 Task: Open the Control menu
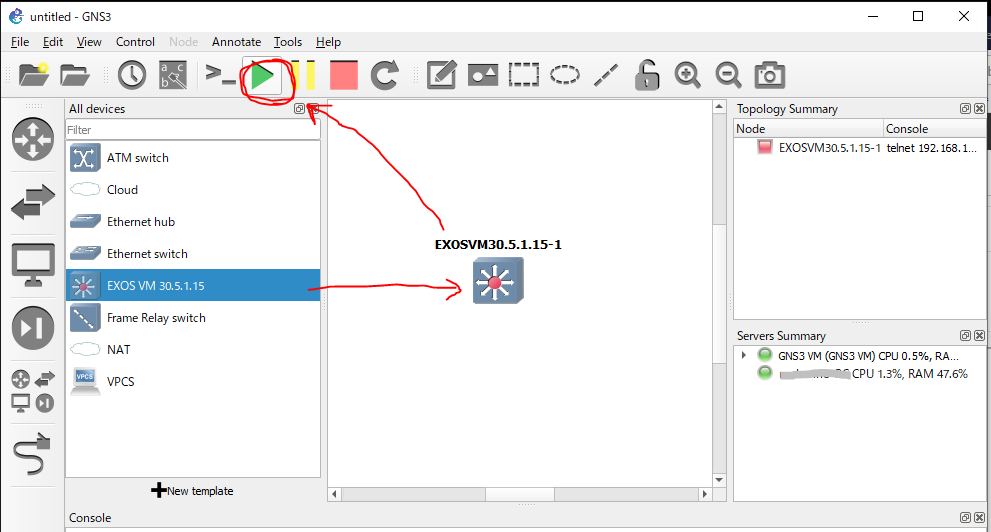[x=135, y=42]
